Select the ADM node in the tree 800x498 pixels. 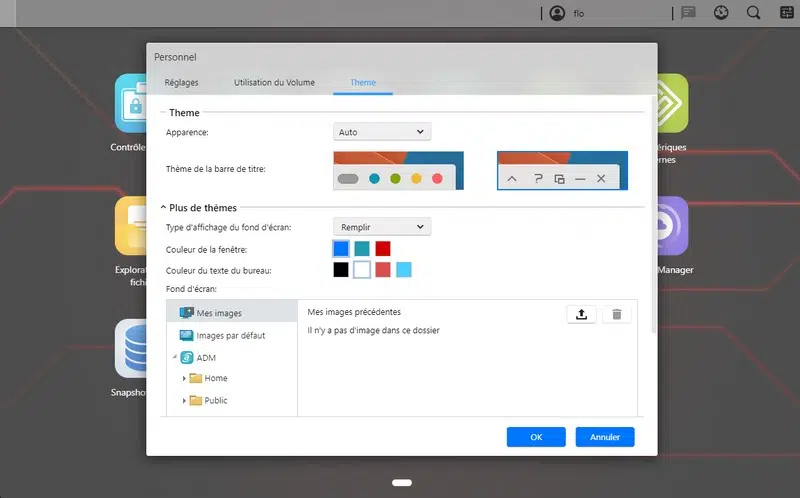point(206,358)
